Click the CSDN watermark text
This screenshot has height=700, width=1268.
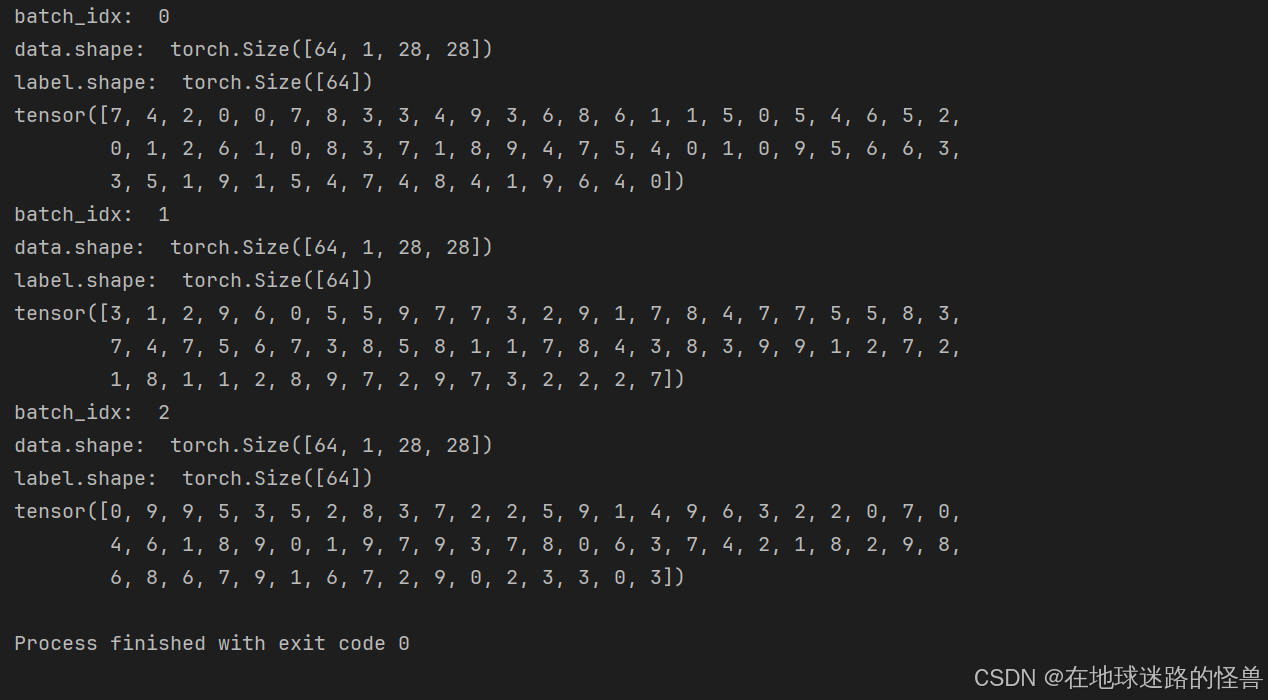pos(1117,678)
